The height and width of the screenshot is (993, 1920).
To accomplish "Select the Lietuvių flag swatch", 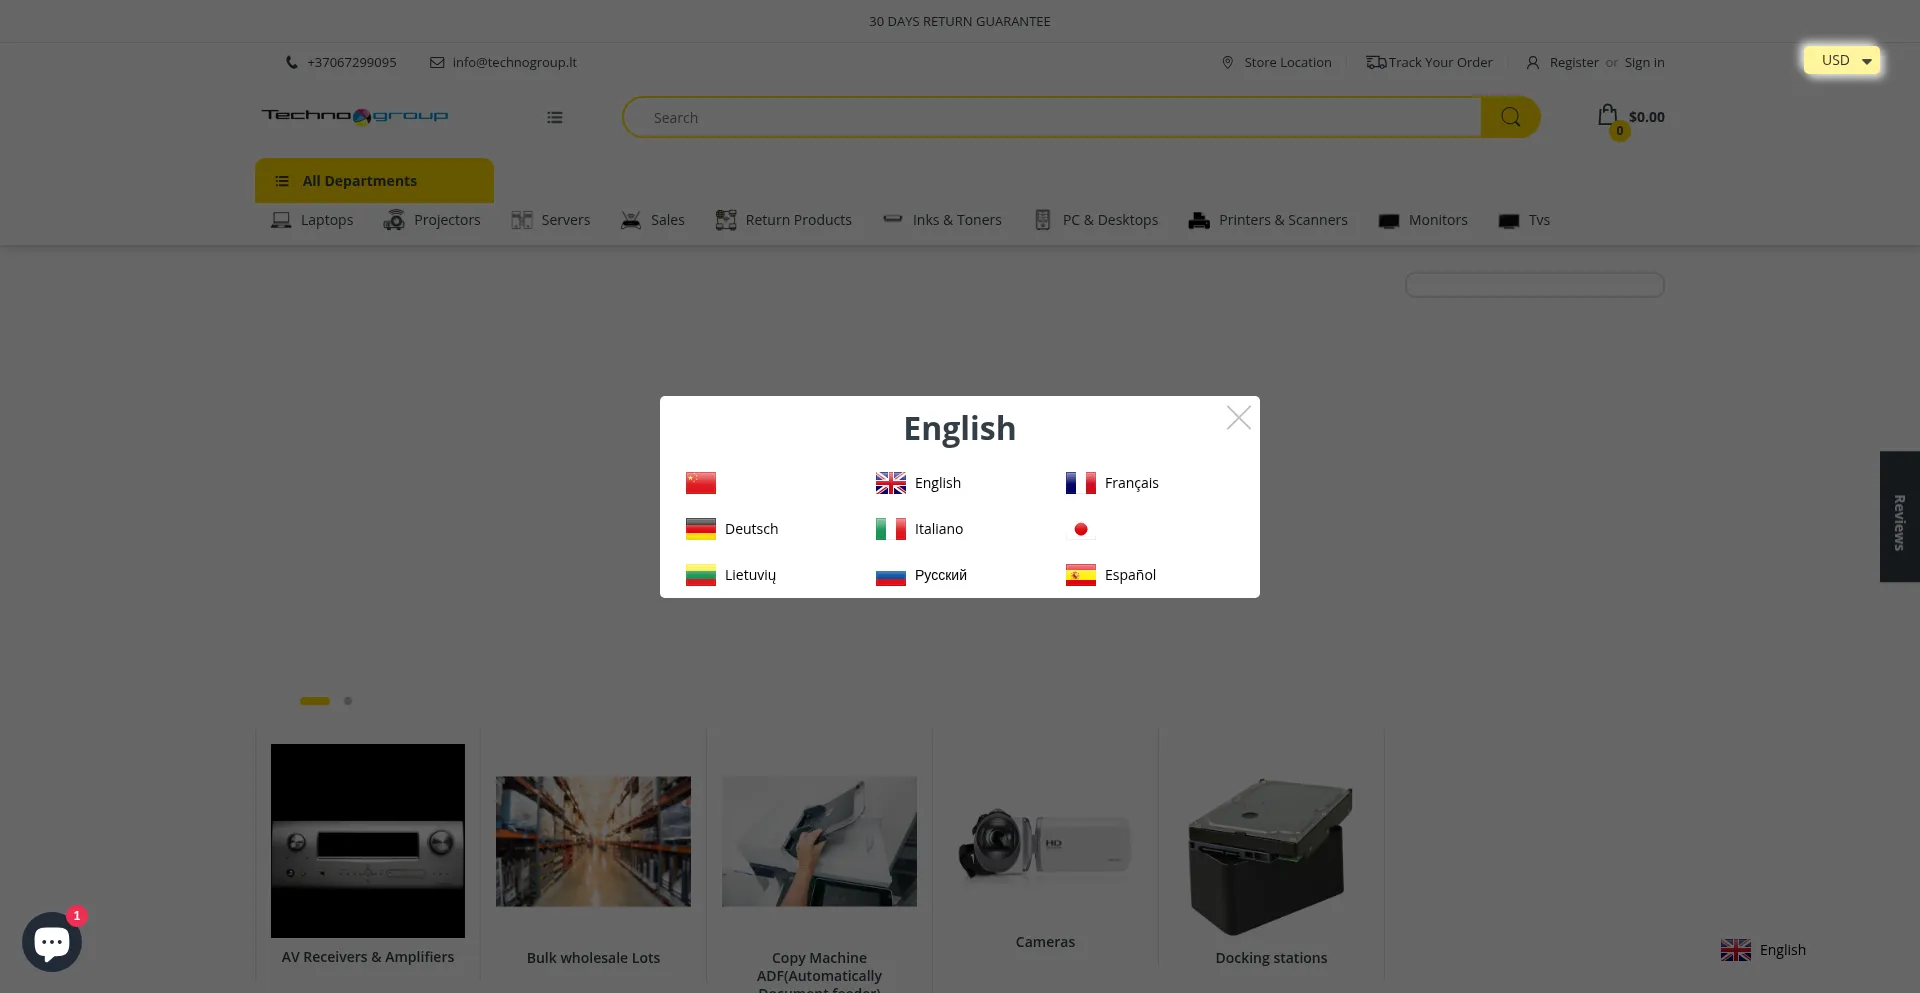I will (x=701, y=575).
